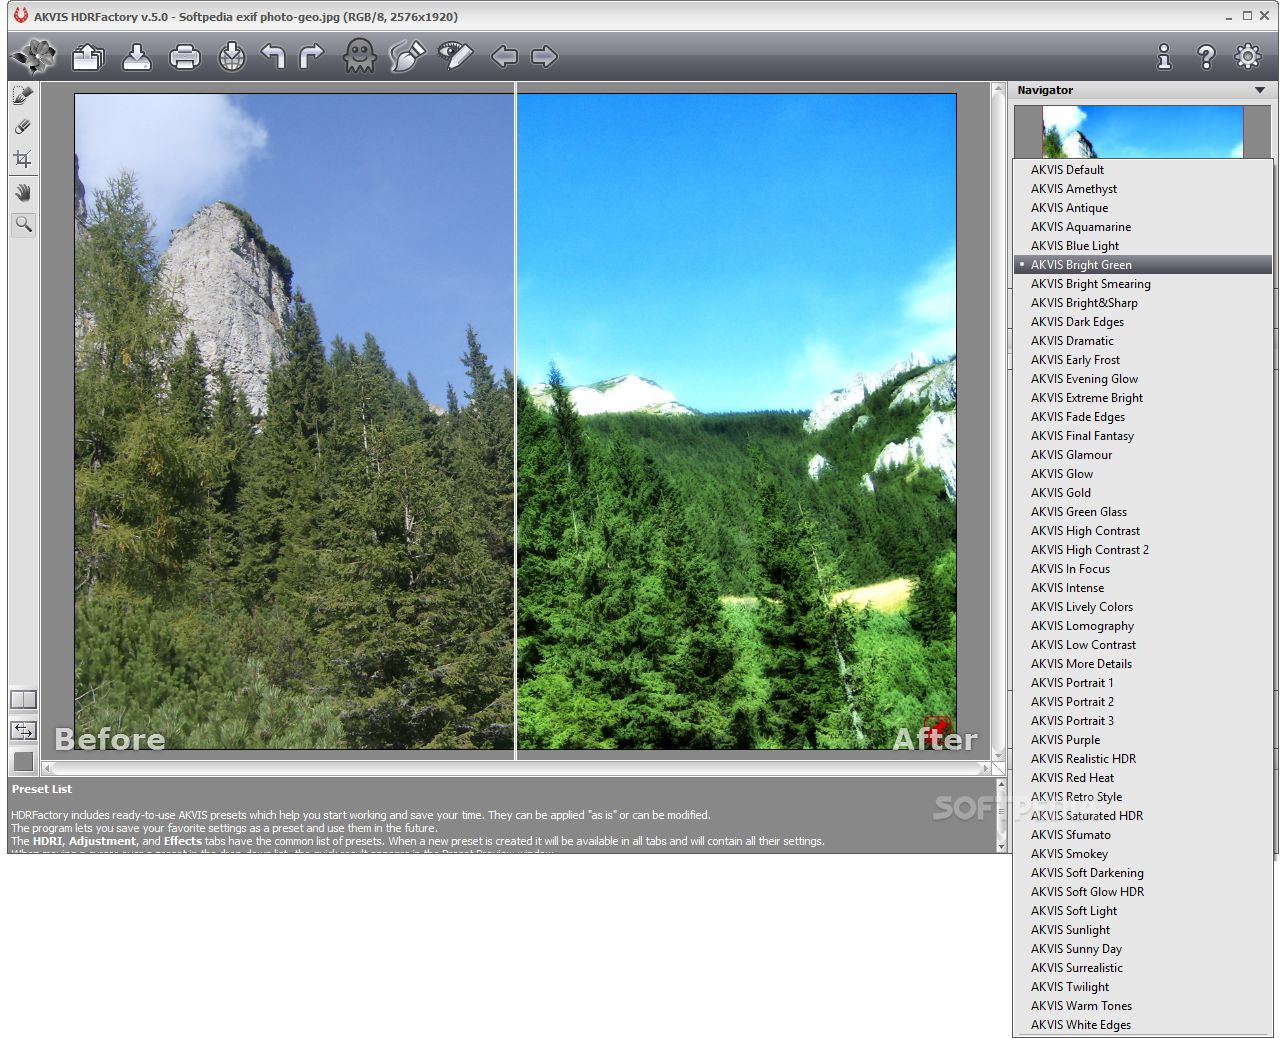Select AKVIS Sfumato preset

pos(1143,835)
